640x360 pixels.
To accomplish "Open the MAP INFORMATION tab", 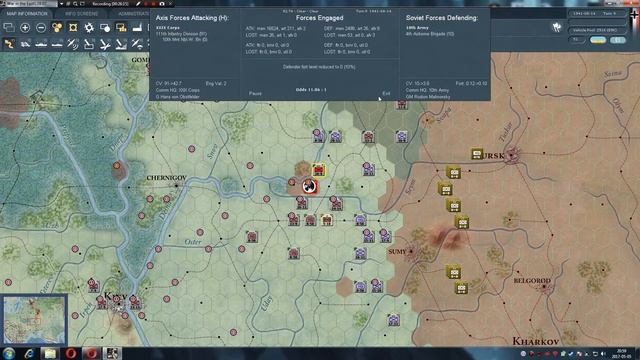I will point(27,13).
